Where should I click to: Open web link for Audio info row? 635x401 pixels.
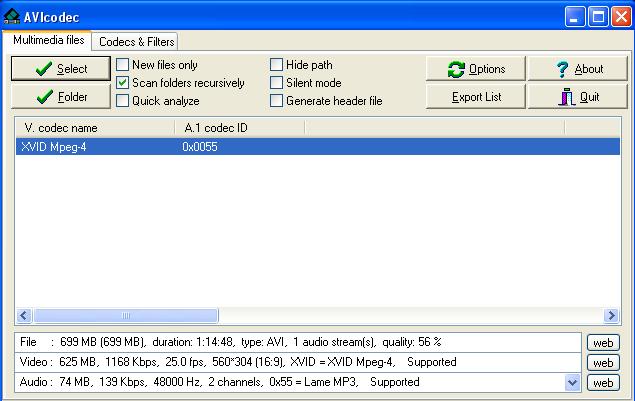[603, 382]
